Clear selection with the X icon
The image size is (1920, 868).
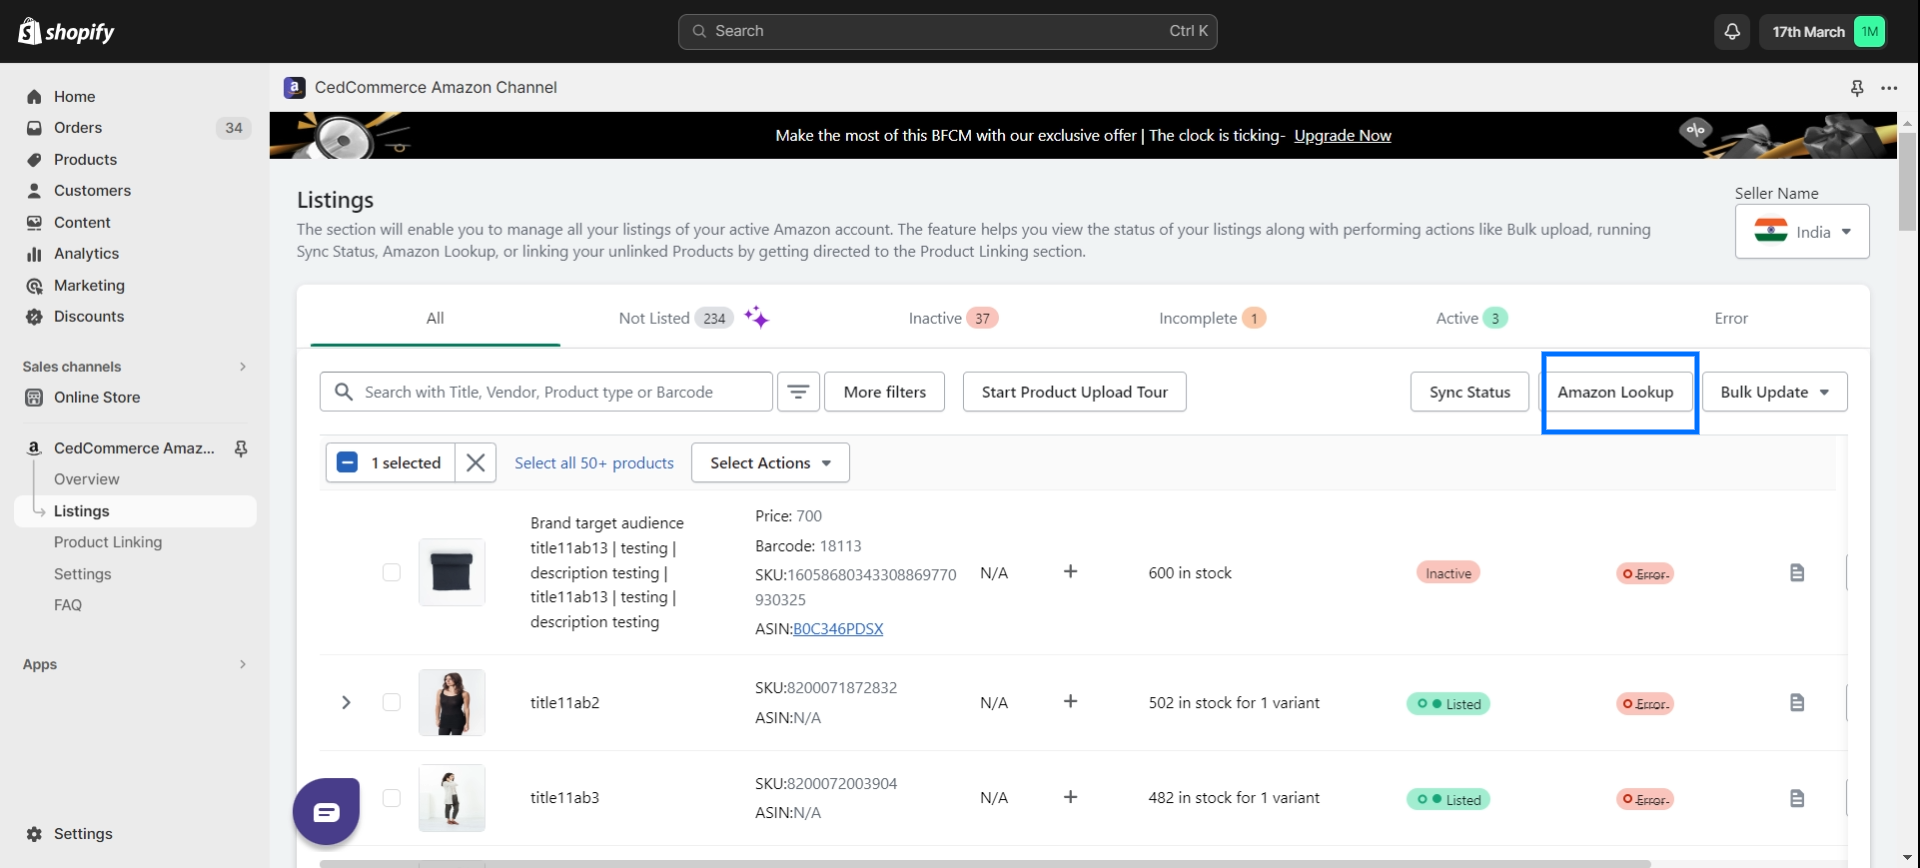(x=475, y=463)
